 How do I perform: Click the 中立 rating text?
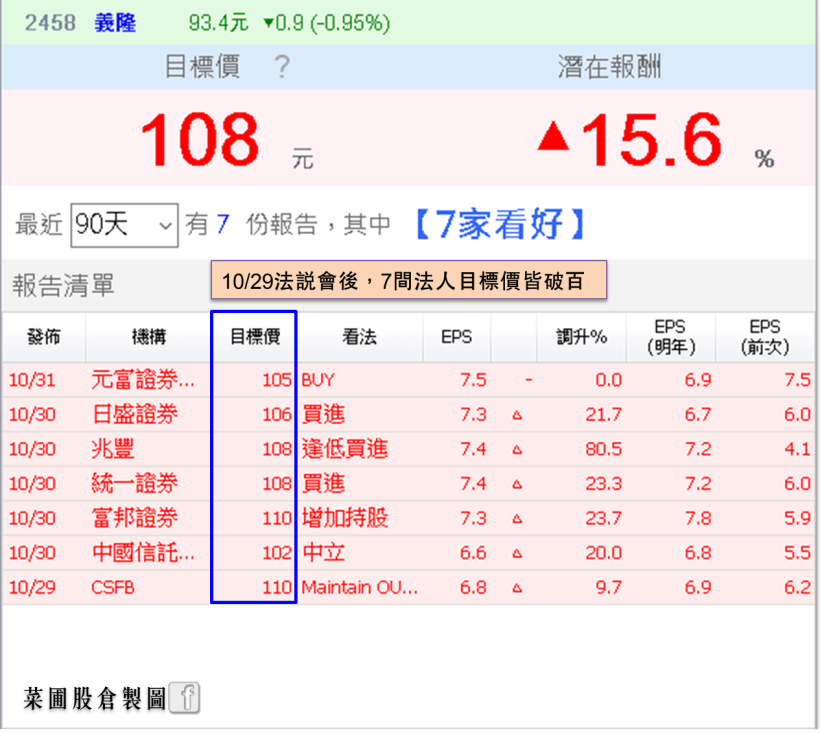(323, 552)
